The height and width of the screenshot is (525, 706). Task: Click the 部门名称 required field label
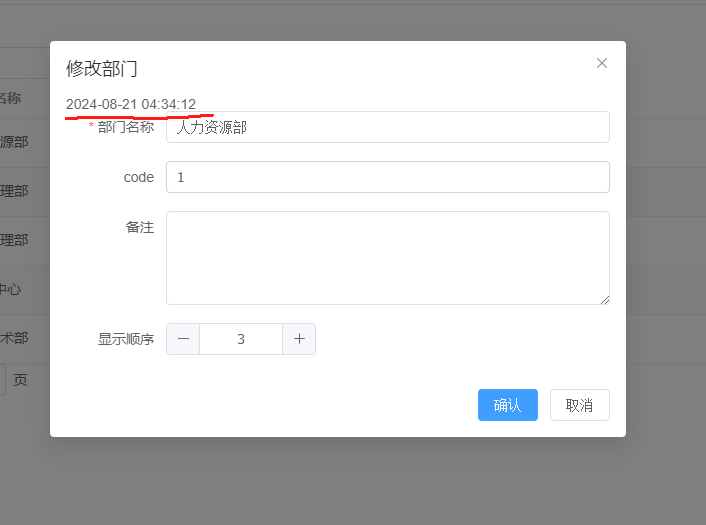(x=126, y=127)
